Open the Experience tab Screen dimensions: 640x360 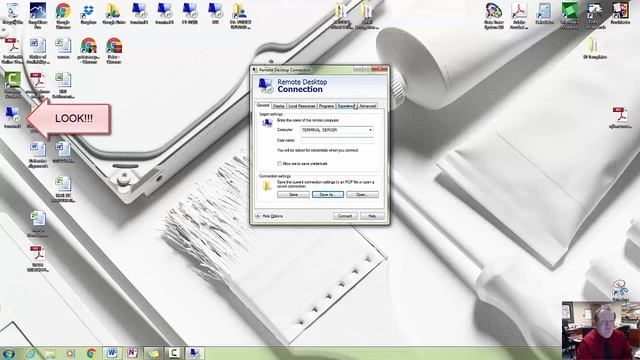[346, 106]
